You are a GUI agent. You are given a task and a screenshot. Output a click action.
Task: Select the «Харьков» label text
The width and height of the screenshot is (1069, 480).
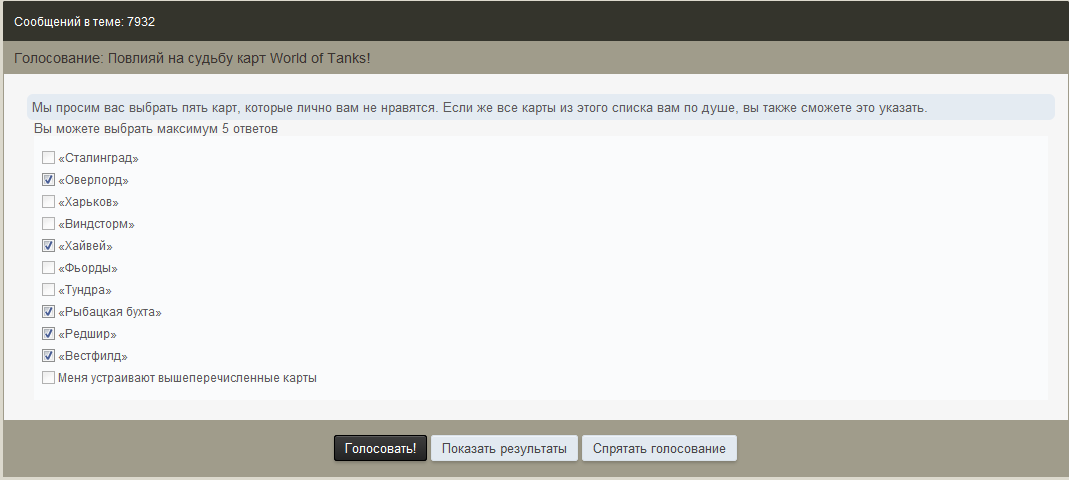(89, 202)
